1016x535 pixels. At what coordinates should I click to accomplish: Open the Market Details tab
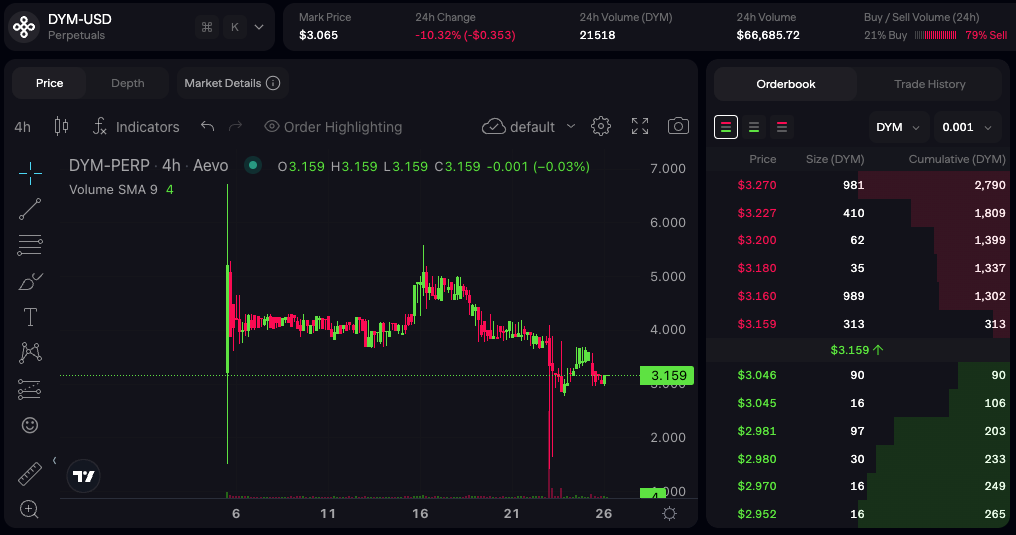pos(233,83)
